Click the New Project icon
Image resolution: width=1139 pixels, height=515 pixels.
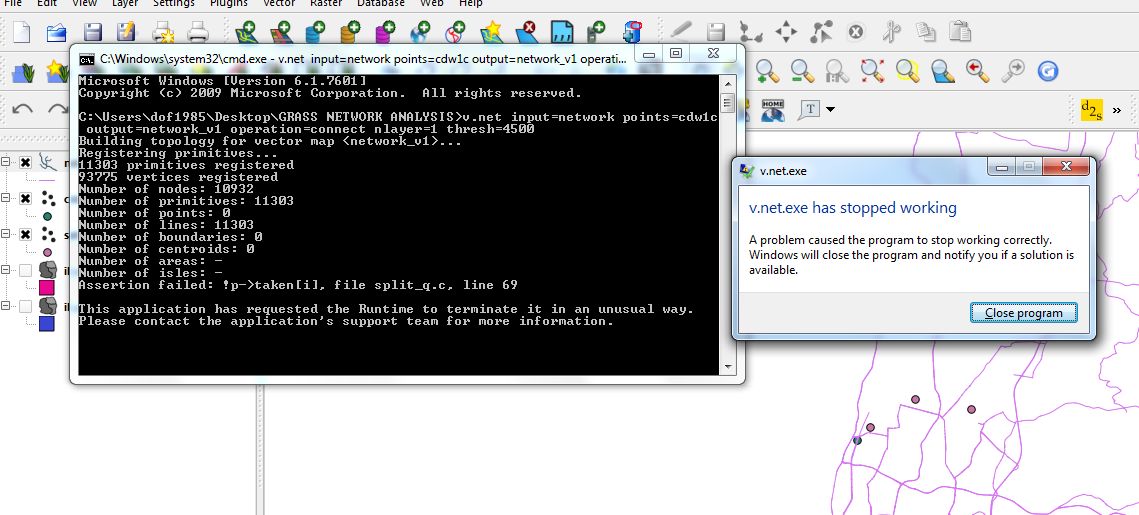tap(22, 32)
